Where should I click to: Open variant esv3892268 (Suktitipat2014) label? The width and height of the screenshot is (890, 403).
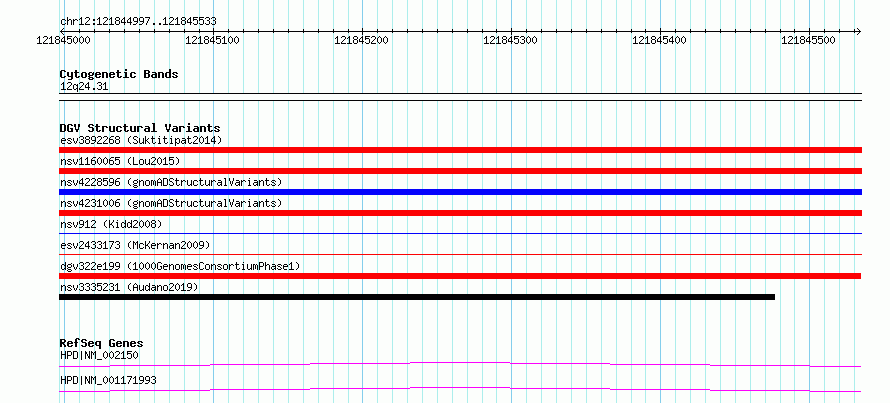[x=141, y=140]
